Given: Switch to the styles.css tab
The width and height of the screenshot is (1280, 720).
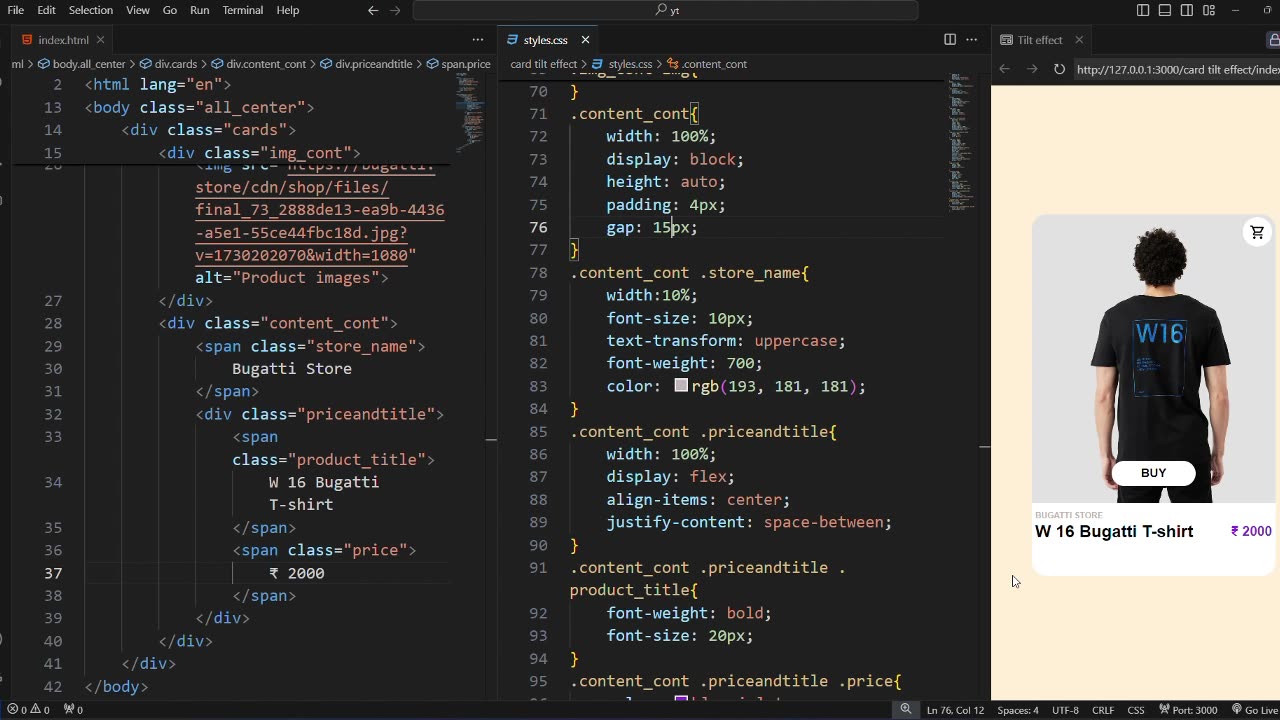Looking at the screenshot, I should coord(545,40).
